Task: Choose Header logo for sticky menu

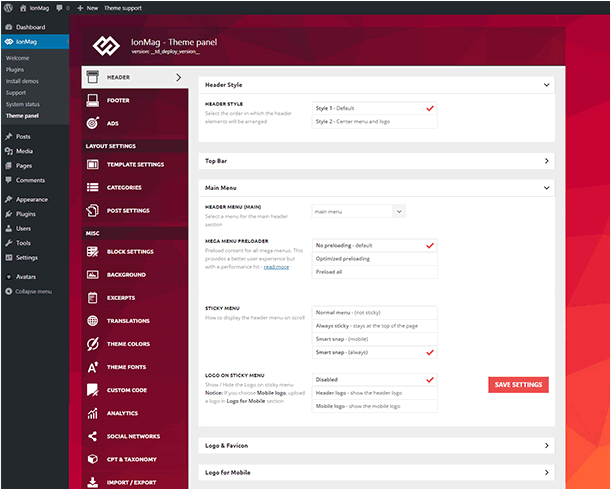Action: (x=374, y=393)
